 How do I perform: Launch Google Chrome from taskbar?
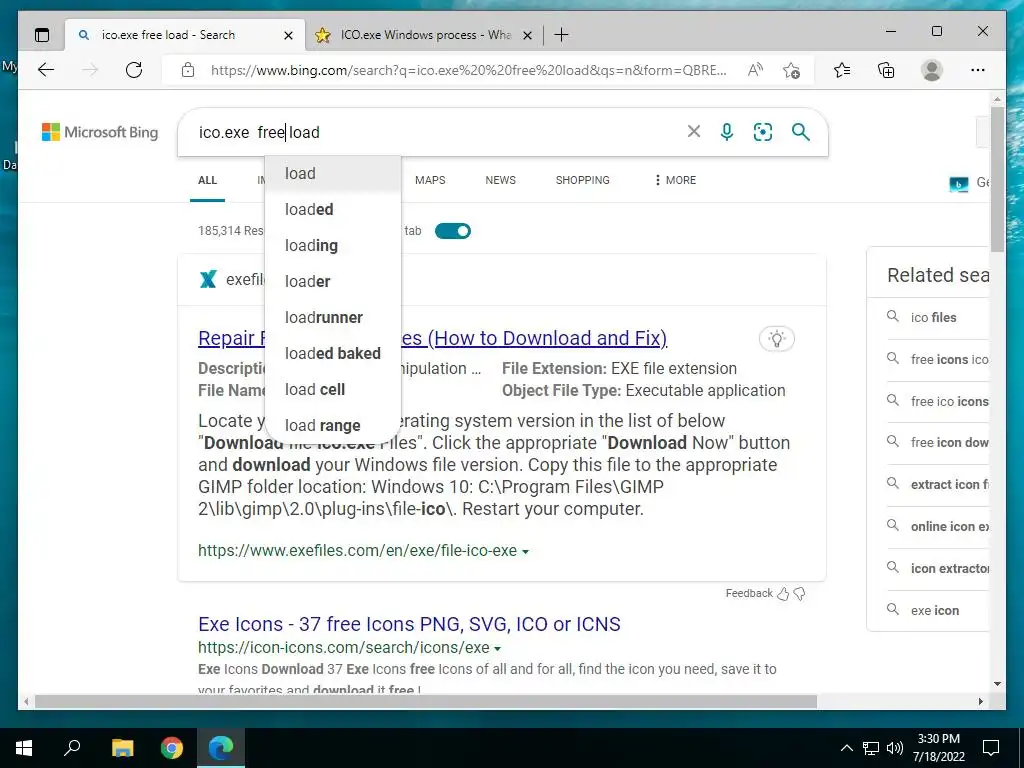point(172,748)
